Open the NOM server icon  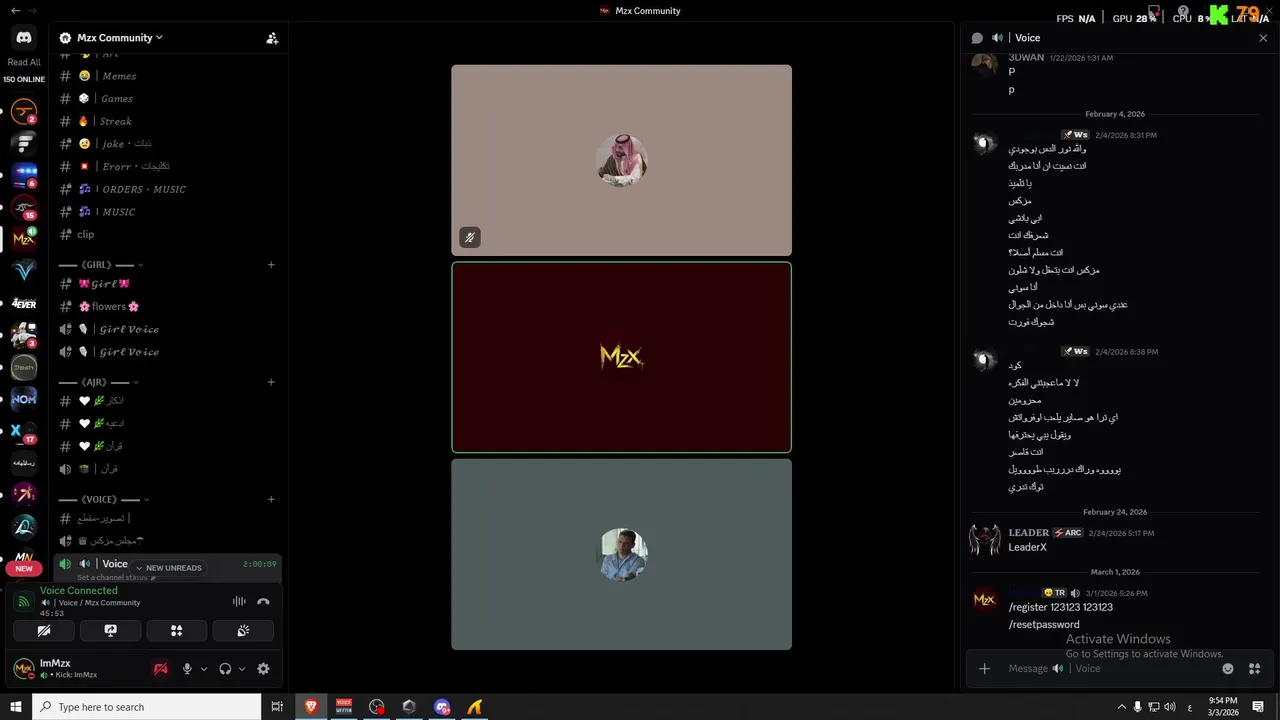(x=24, y=399)
